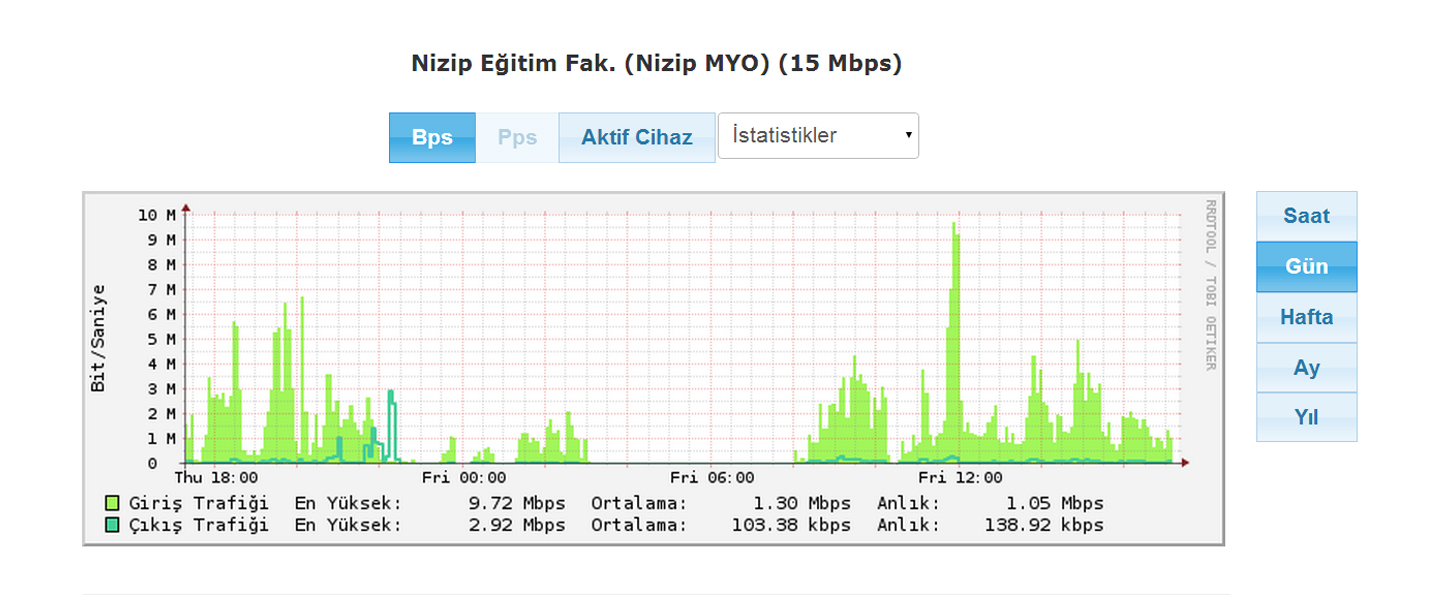
Task: Switch to the Hafta view
Action: (x=1306, y=317)
